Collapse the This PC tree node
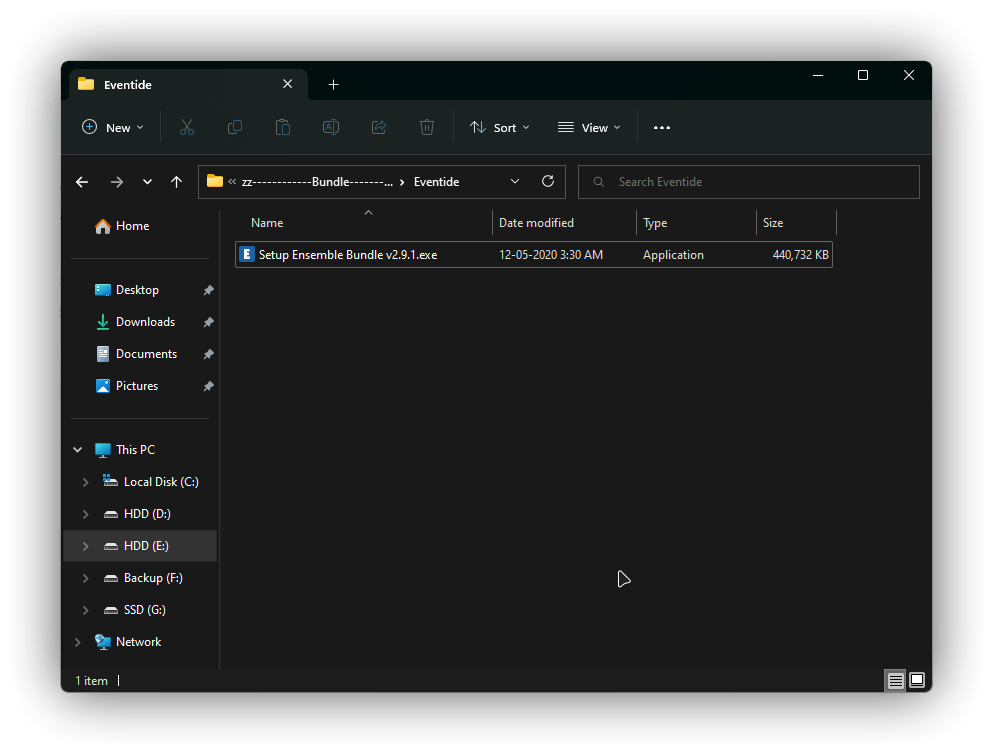 click(x=78, y=450)
